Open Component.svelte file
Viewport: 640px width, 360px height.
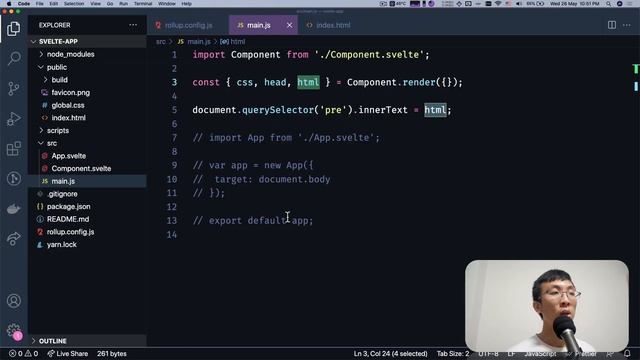(87, 168)
